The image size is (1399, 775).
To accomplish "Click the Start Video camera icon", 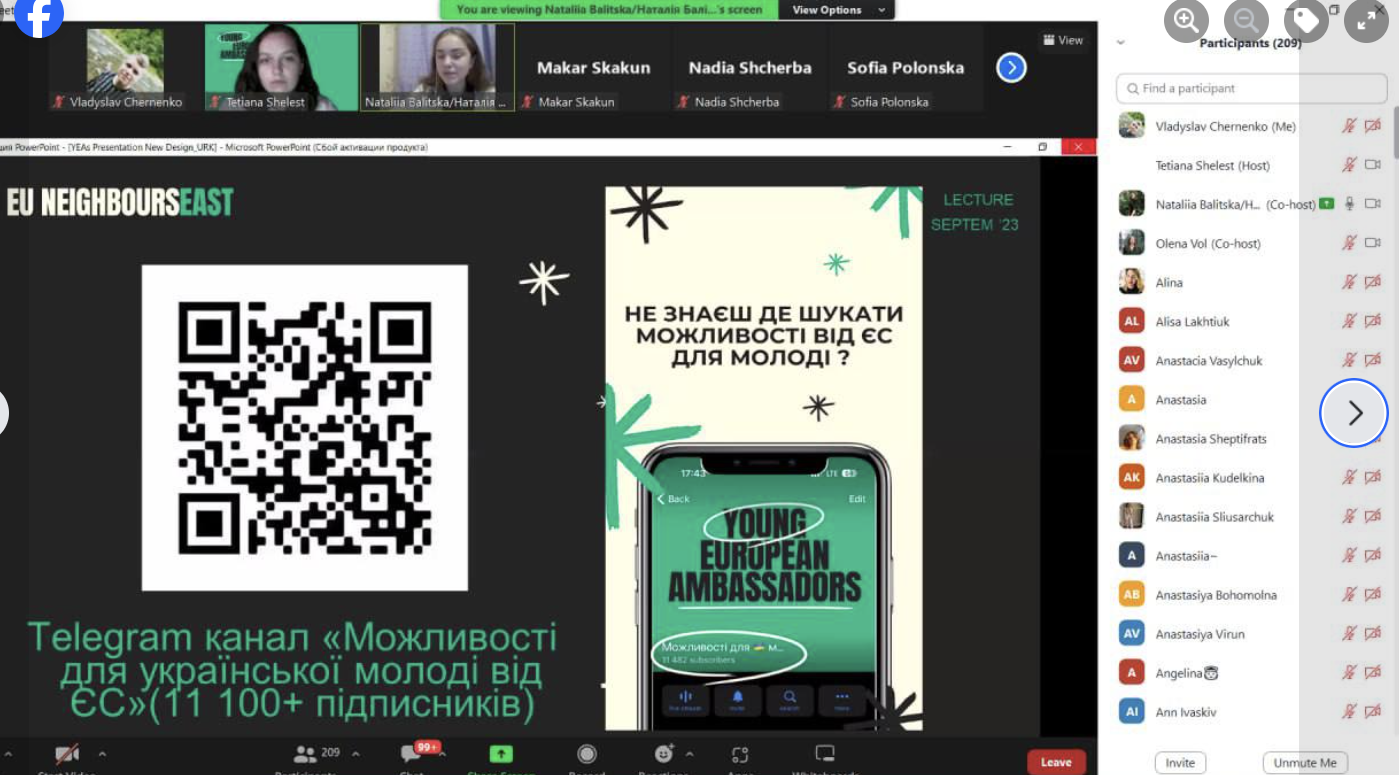I will point(67,754).
